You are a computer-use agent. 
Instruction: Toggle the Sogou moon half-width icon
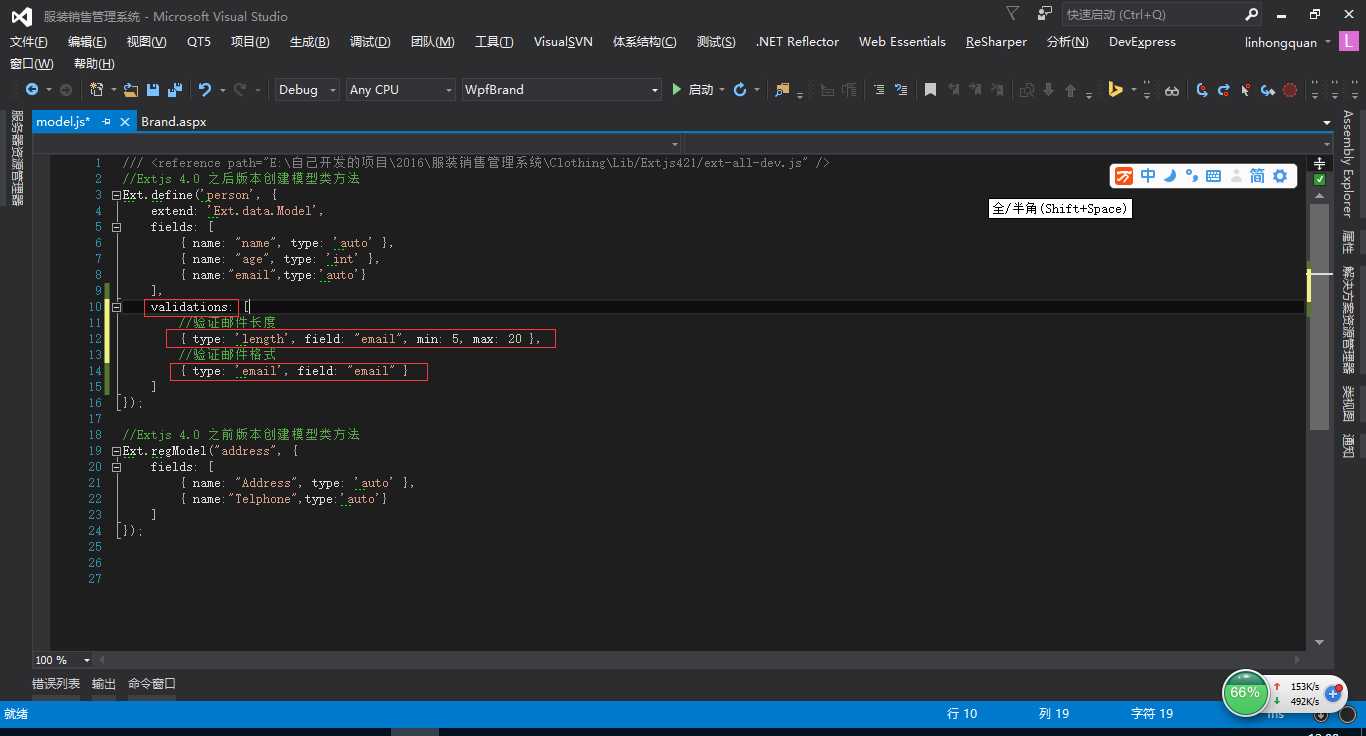point(1169,176)
